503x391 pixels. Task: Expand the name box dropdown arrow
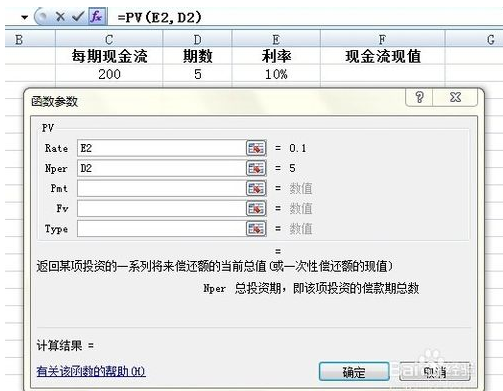point(25,17)
